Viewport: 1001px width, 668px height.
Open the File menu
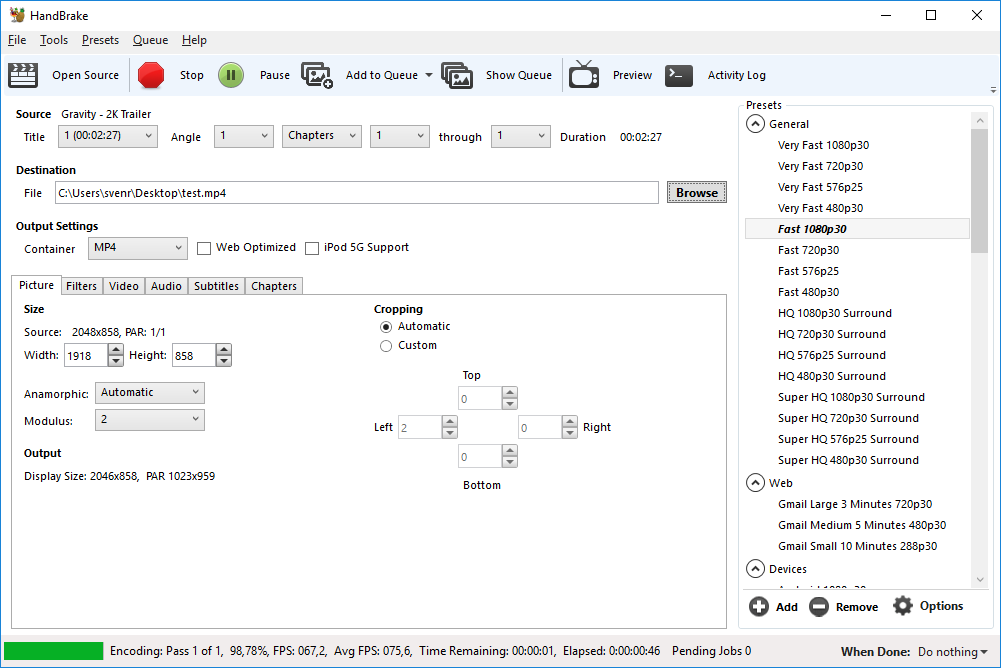17,40
